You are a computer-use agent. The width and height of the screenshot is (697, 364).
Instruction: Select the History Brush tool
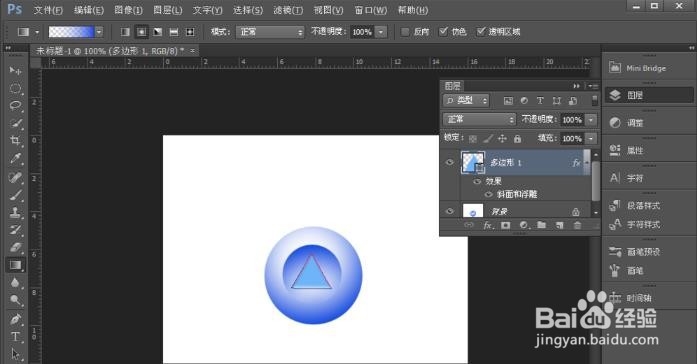tap(15, 230)
